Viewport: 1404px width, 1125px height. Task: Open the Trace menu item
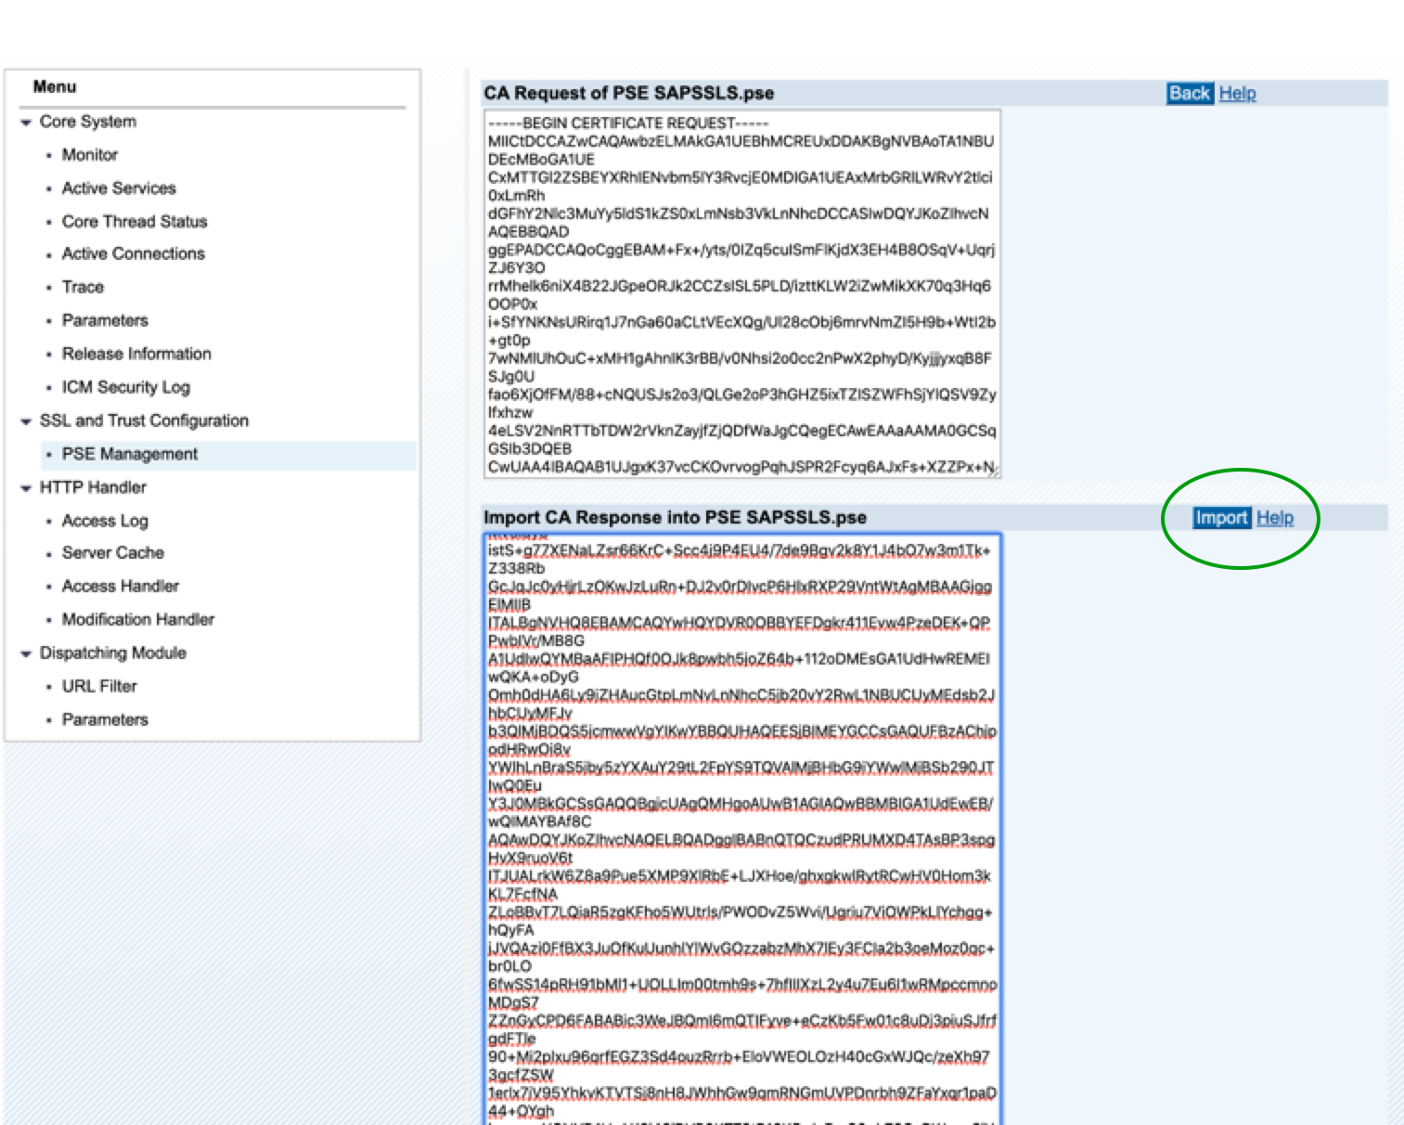tap(82, 287)
